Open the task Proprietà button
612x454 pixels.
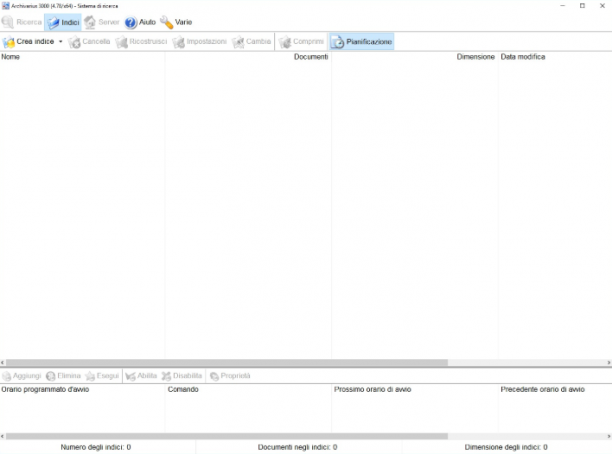pyautogui.click(x=230, y=376)
